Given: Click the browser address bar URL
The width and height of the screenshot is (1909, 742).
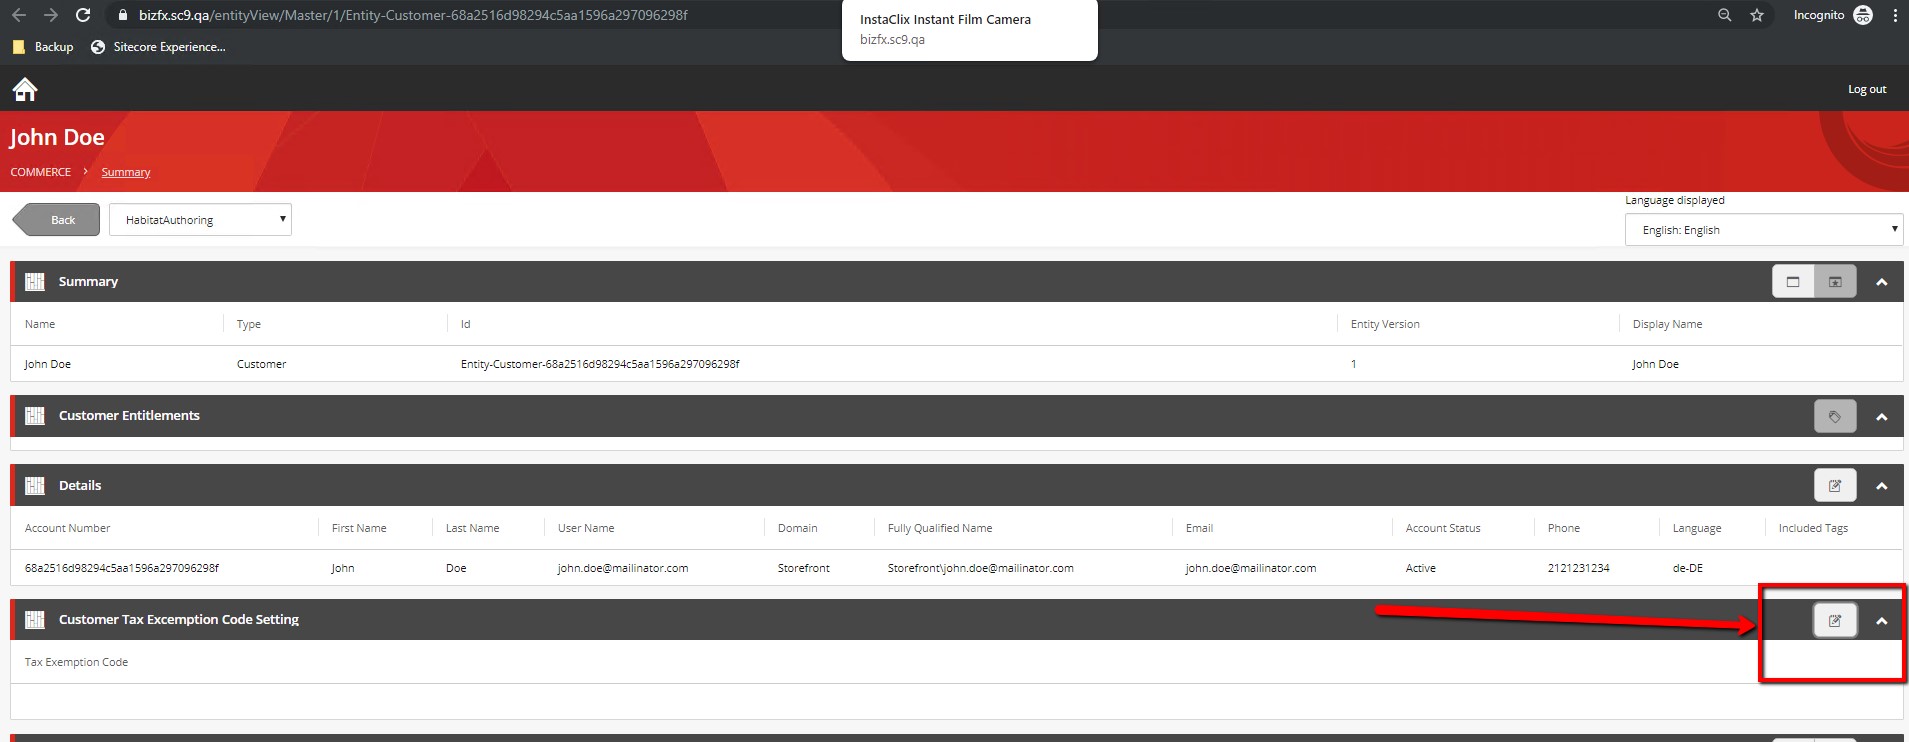Looking at the screenshot, I should (x=413, y=15).
